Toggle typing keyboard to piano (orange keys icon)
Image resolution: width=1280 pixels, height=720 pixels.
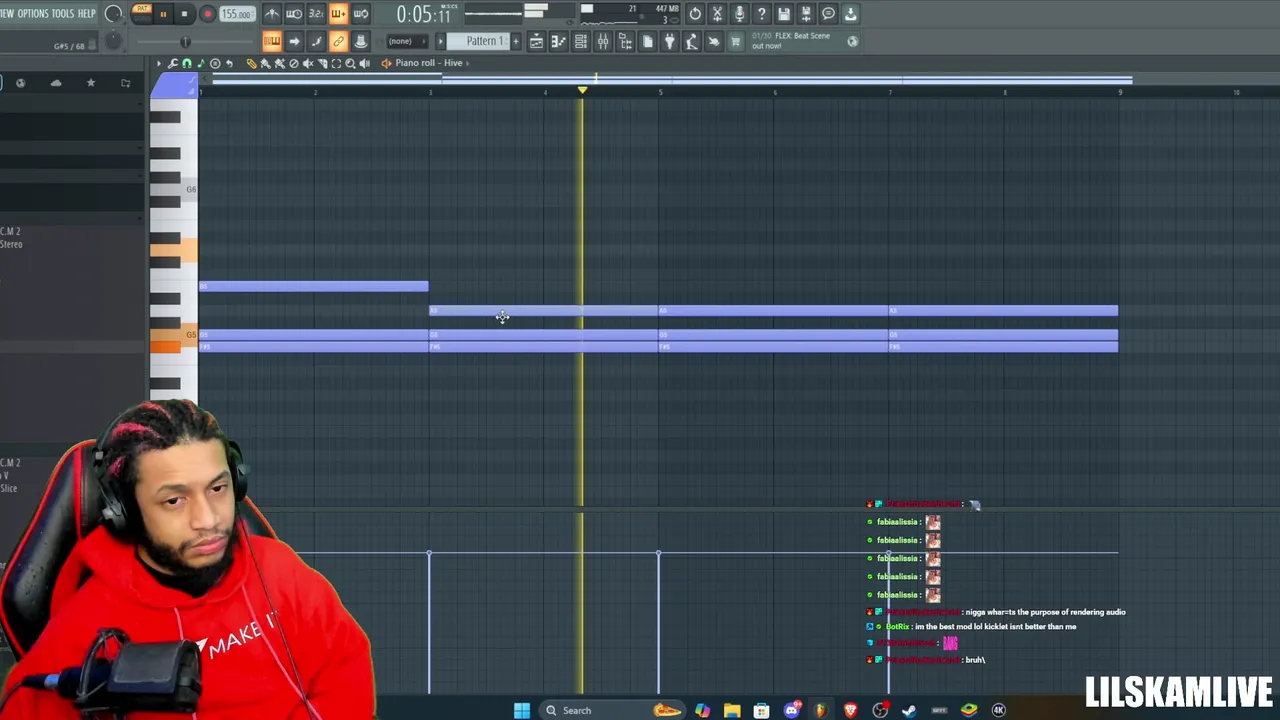pos(272,41)
